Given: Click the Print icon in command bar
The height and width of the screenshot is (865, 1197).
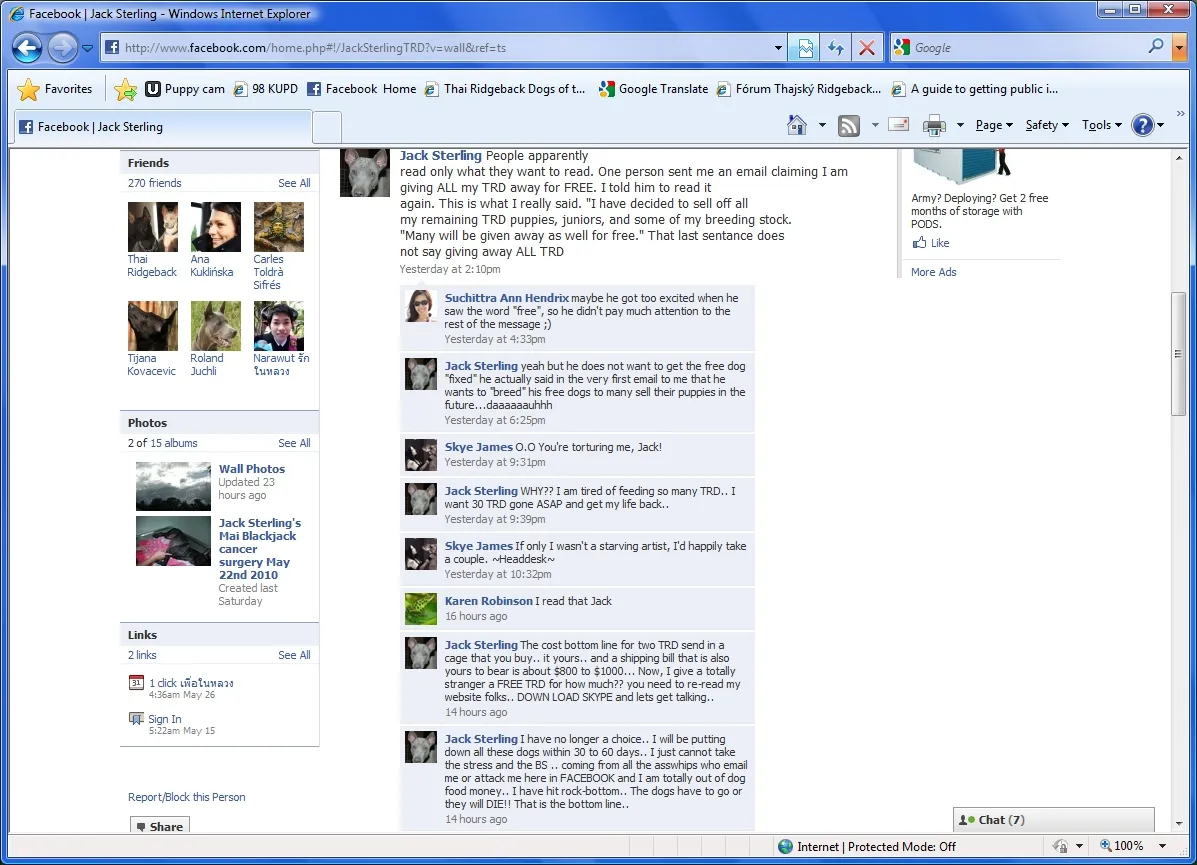Looking at the screenshot, I should click(x=934, y=125).
